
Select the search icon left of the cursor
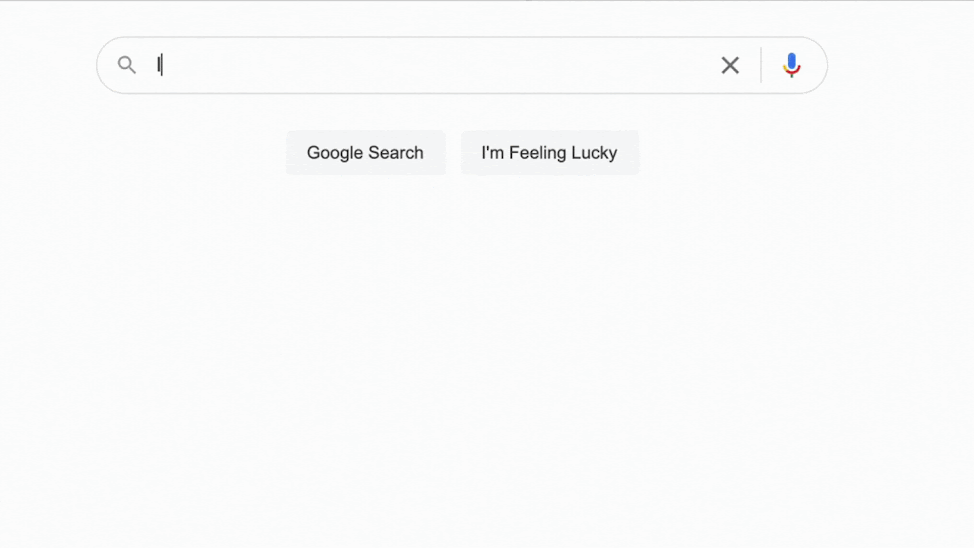[x=127, y=66]
